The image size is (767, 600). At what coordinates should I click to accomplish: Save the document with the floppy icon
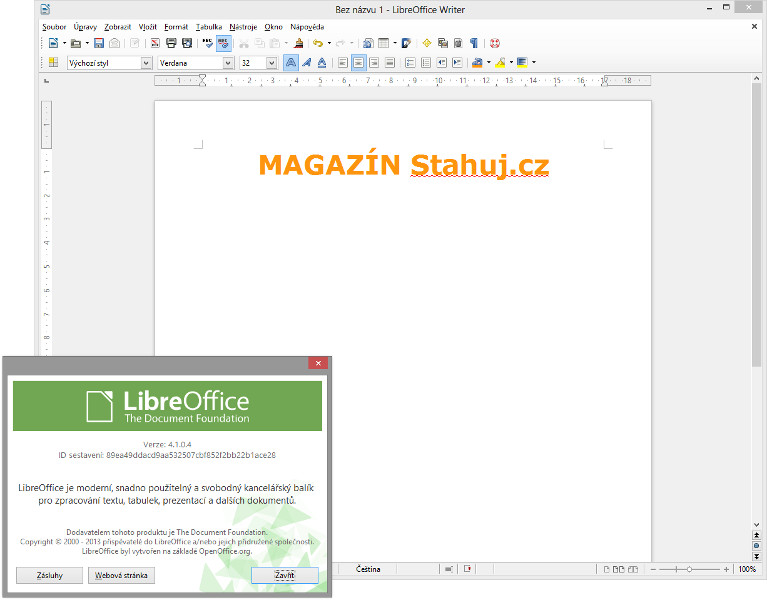[x=99, y=44]
